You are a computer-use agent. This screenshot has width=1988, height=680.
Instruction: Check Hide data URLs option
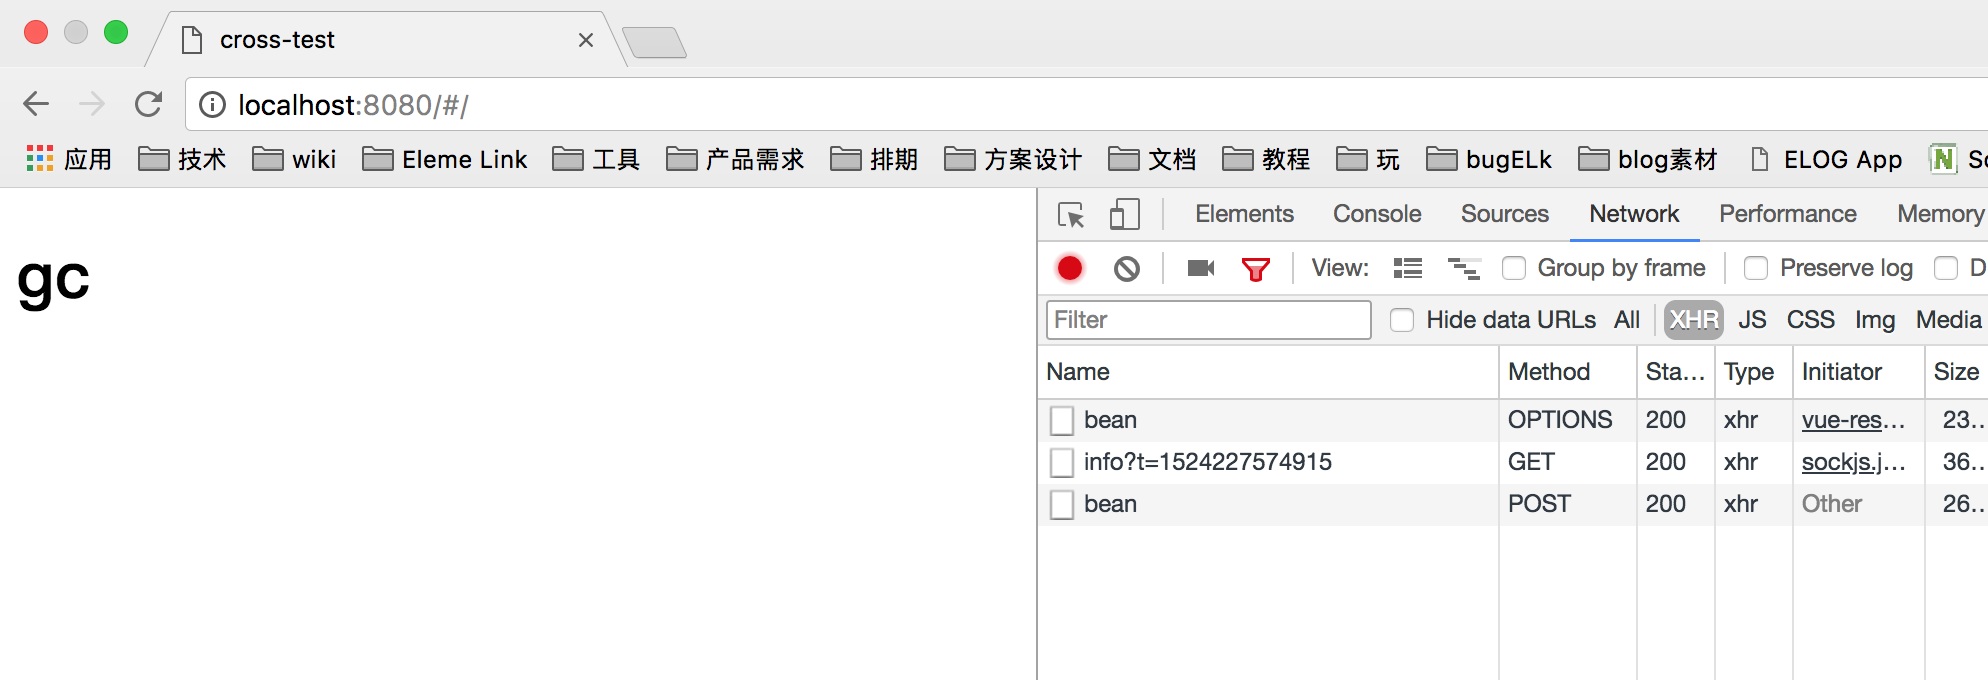pyautogui.click(x=1402, y=320)
